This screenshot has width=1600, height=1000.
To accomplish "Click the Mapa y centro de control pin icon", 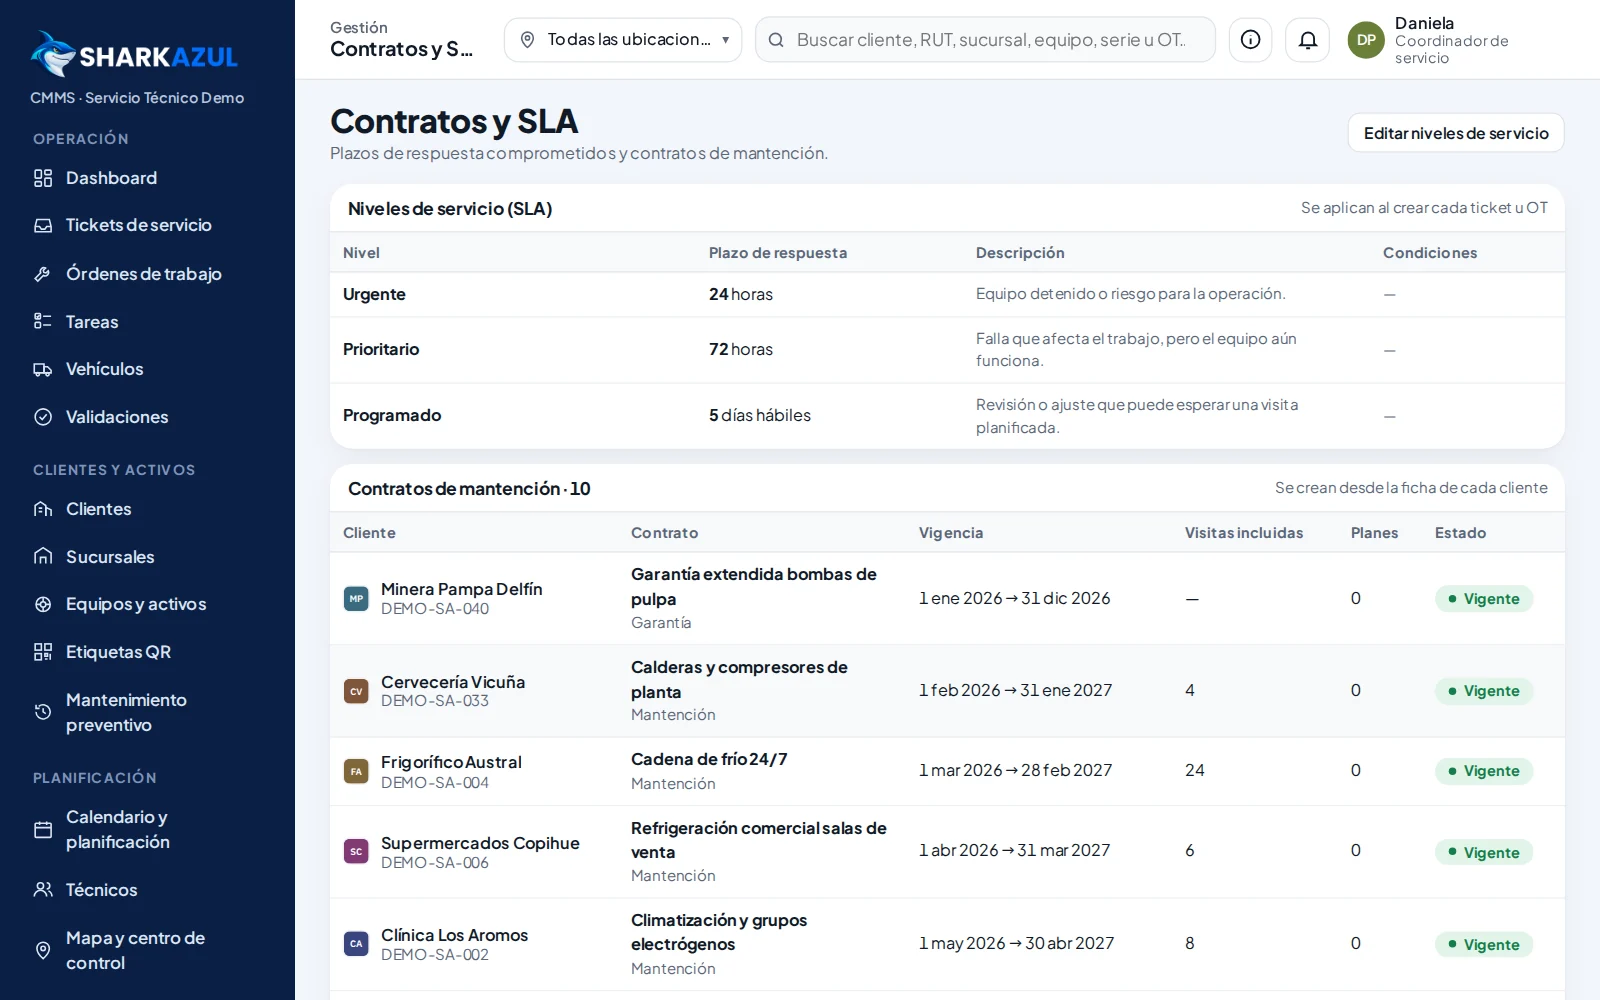I will click(x=43, y=950).
